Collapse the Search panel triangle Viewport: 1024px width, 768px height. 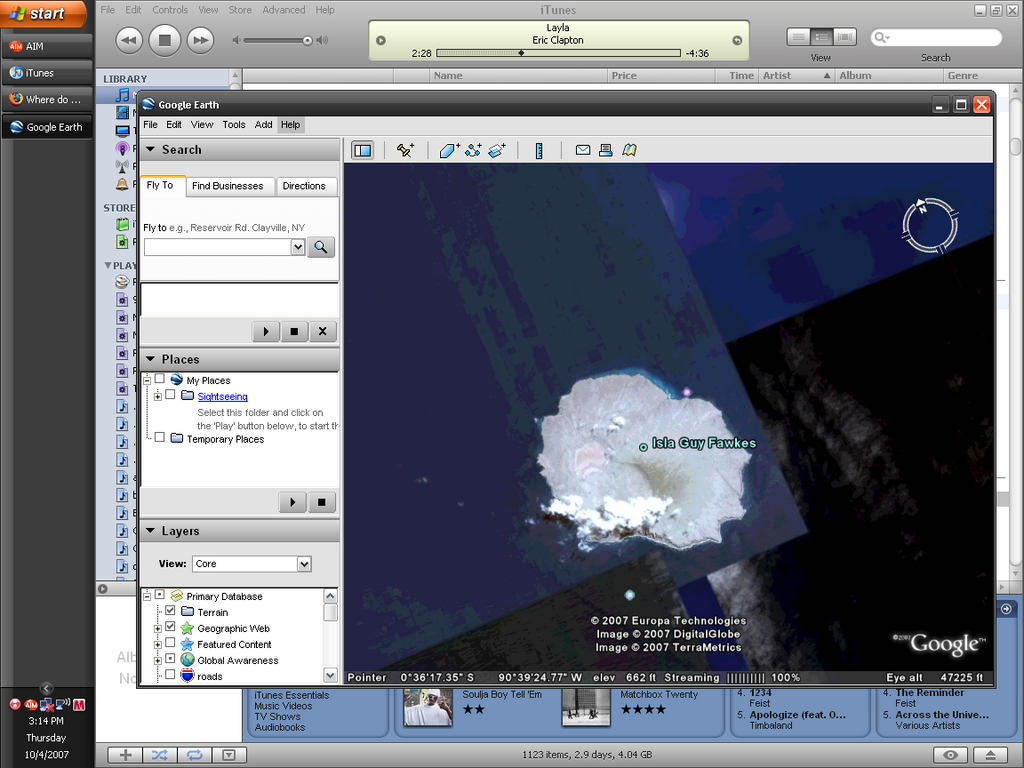pyautogui.click(x=150, y=150)
